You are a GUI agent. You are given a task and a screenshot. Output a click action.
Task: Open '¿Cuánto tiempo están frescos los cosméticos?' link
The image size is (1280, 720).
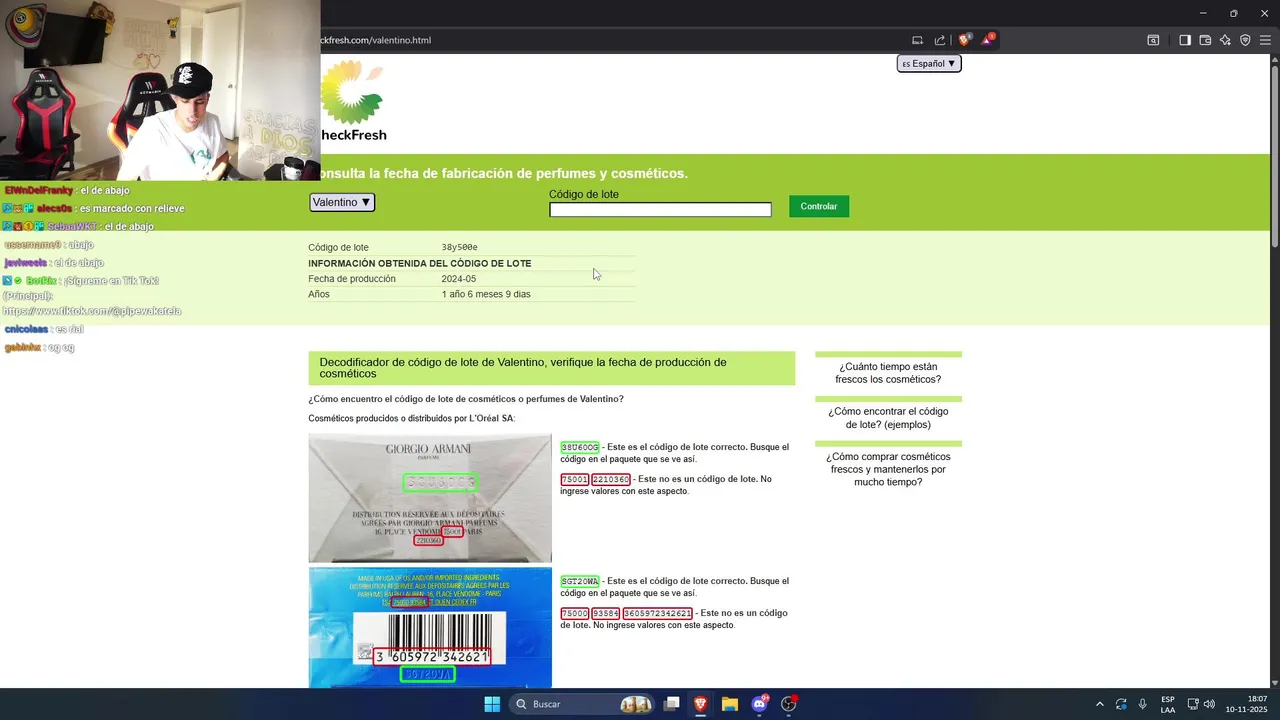point(889,373)
